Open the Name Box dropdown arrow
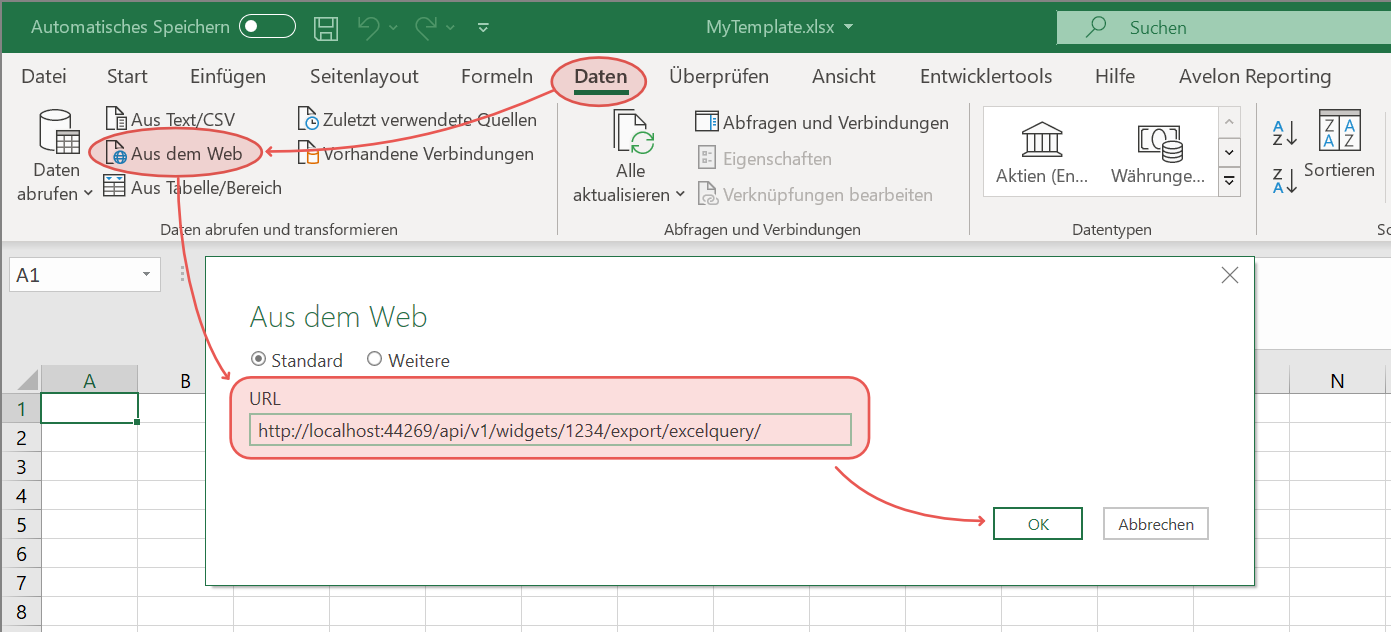 [x=147, y=274]
